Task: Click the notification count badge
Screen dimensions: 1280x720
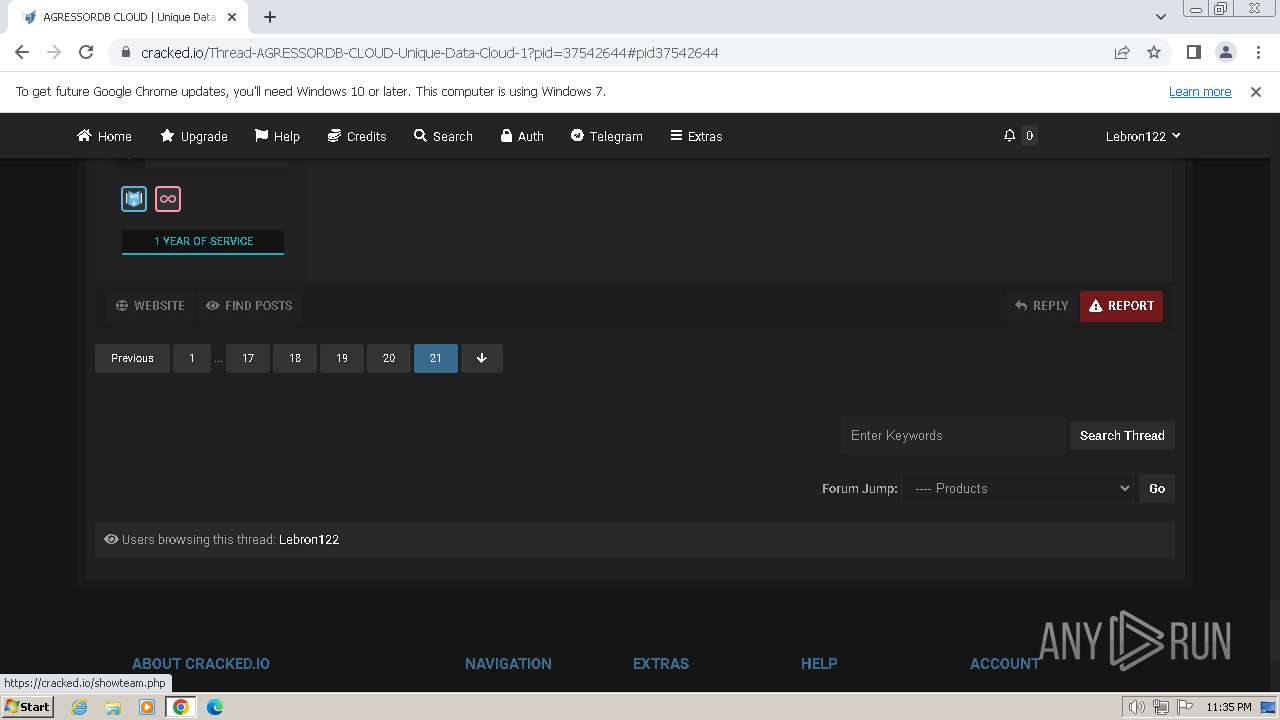Action: click(x=1029, y=136)
